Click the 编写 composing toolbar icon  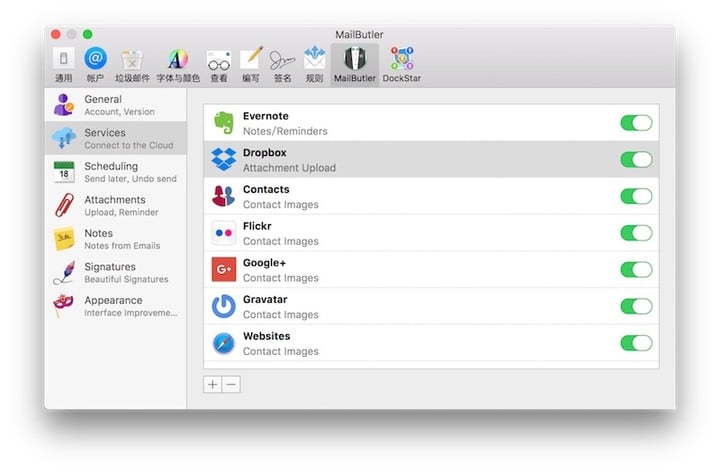pos(250,63)
